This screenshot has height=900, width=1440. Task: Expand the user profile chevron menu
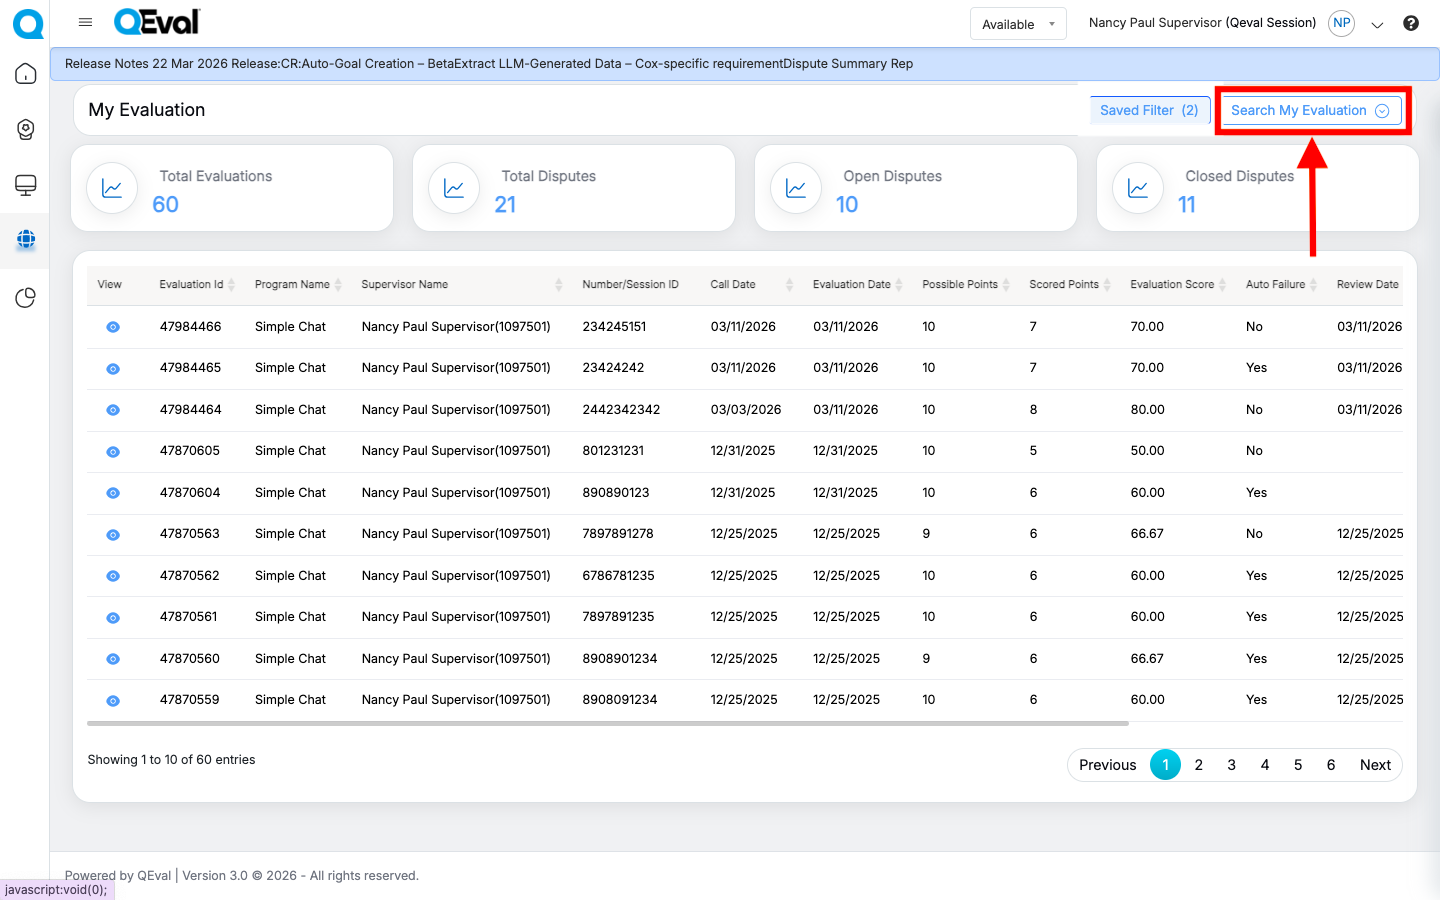(x=1377, y=25)
